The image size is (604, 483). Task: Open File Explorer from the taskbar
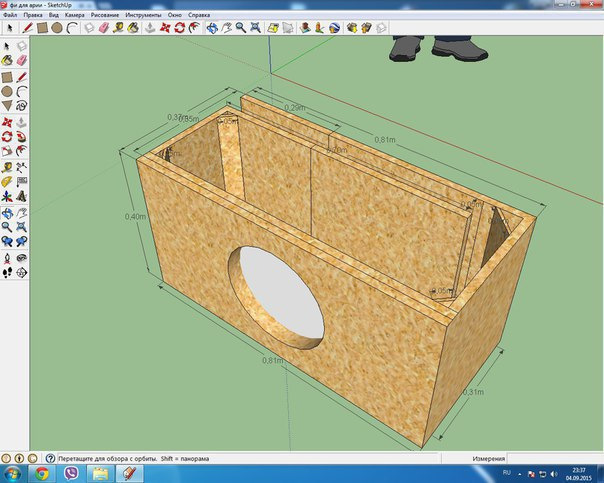(100, 473)
